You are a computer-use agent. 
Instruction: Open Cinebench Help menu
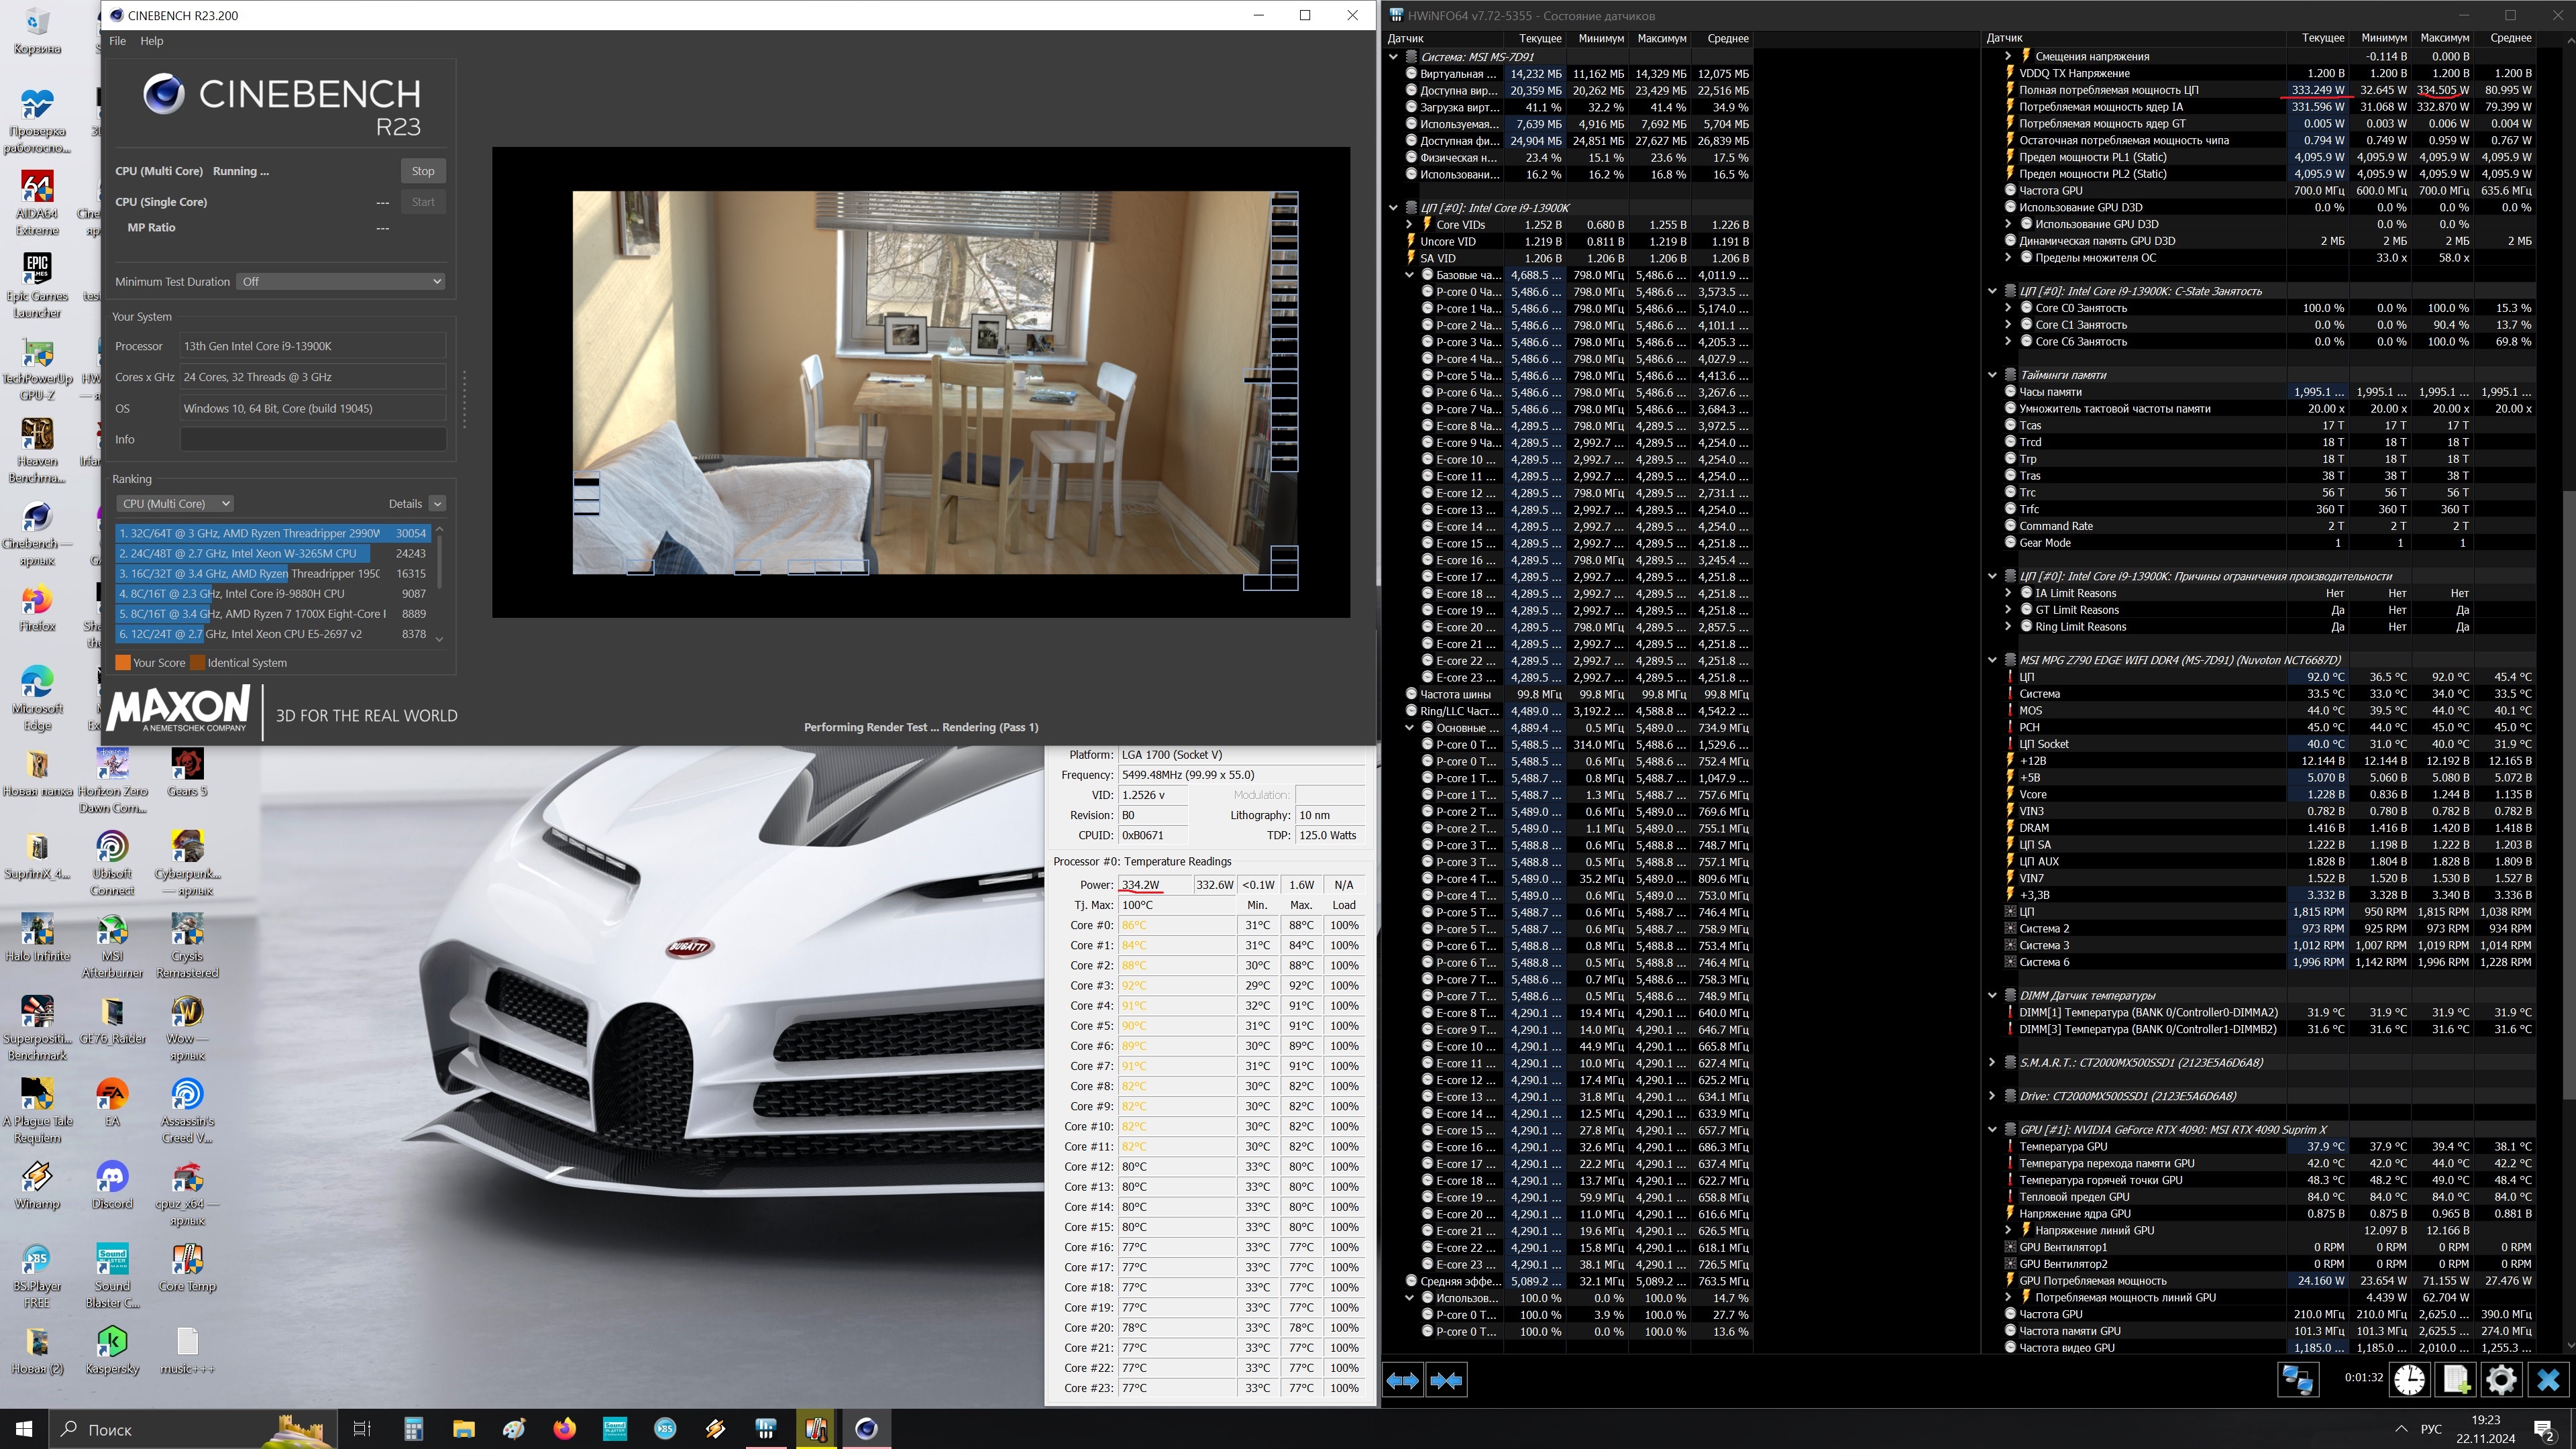point(151,41)
